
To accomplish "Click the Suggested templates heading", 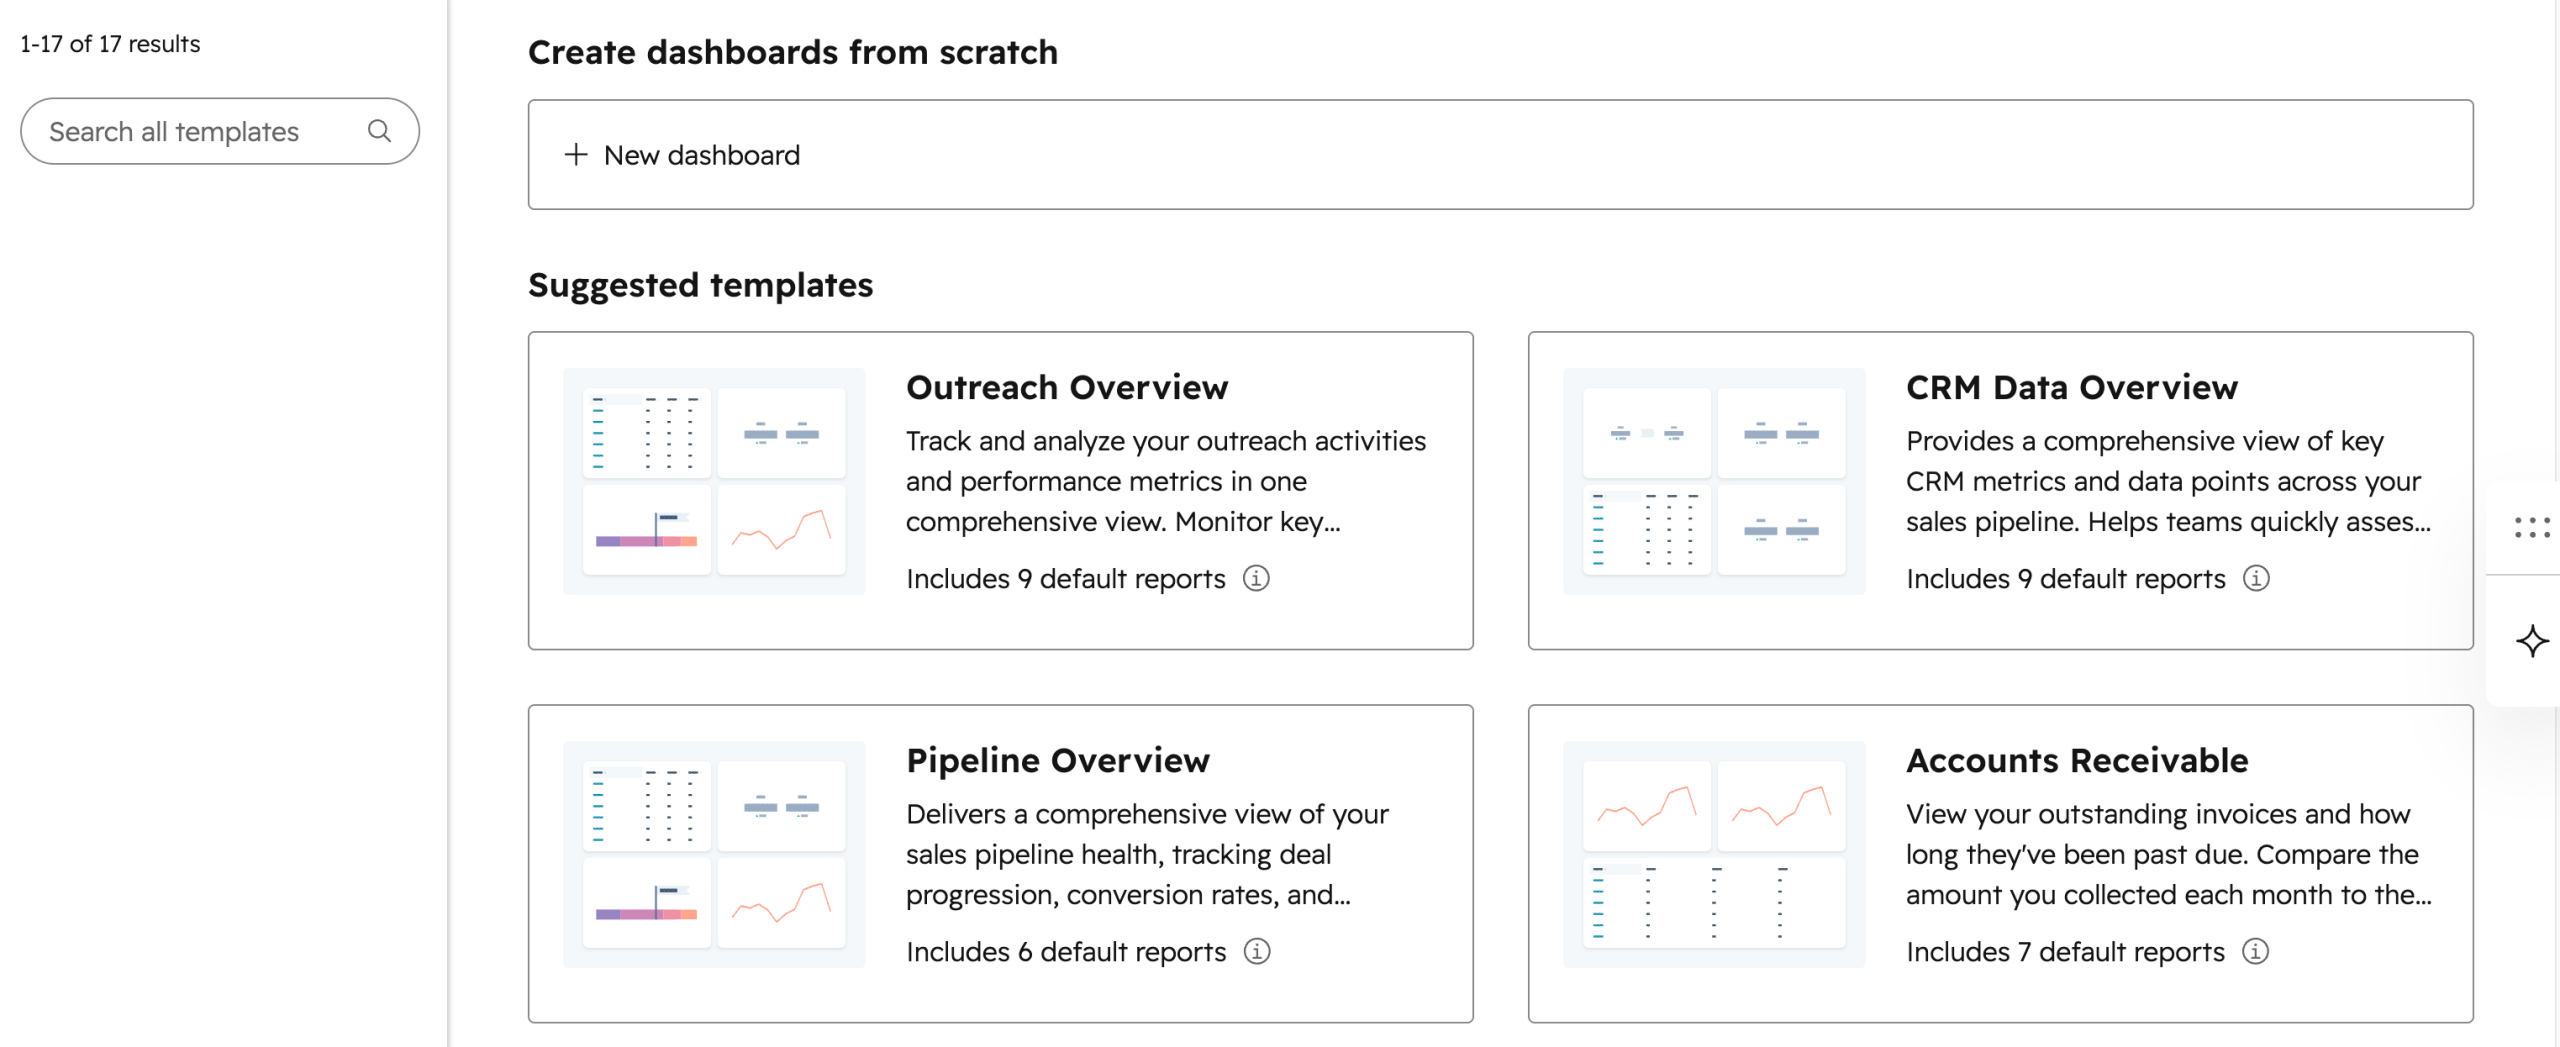I will 700,285.
